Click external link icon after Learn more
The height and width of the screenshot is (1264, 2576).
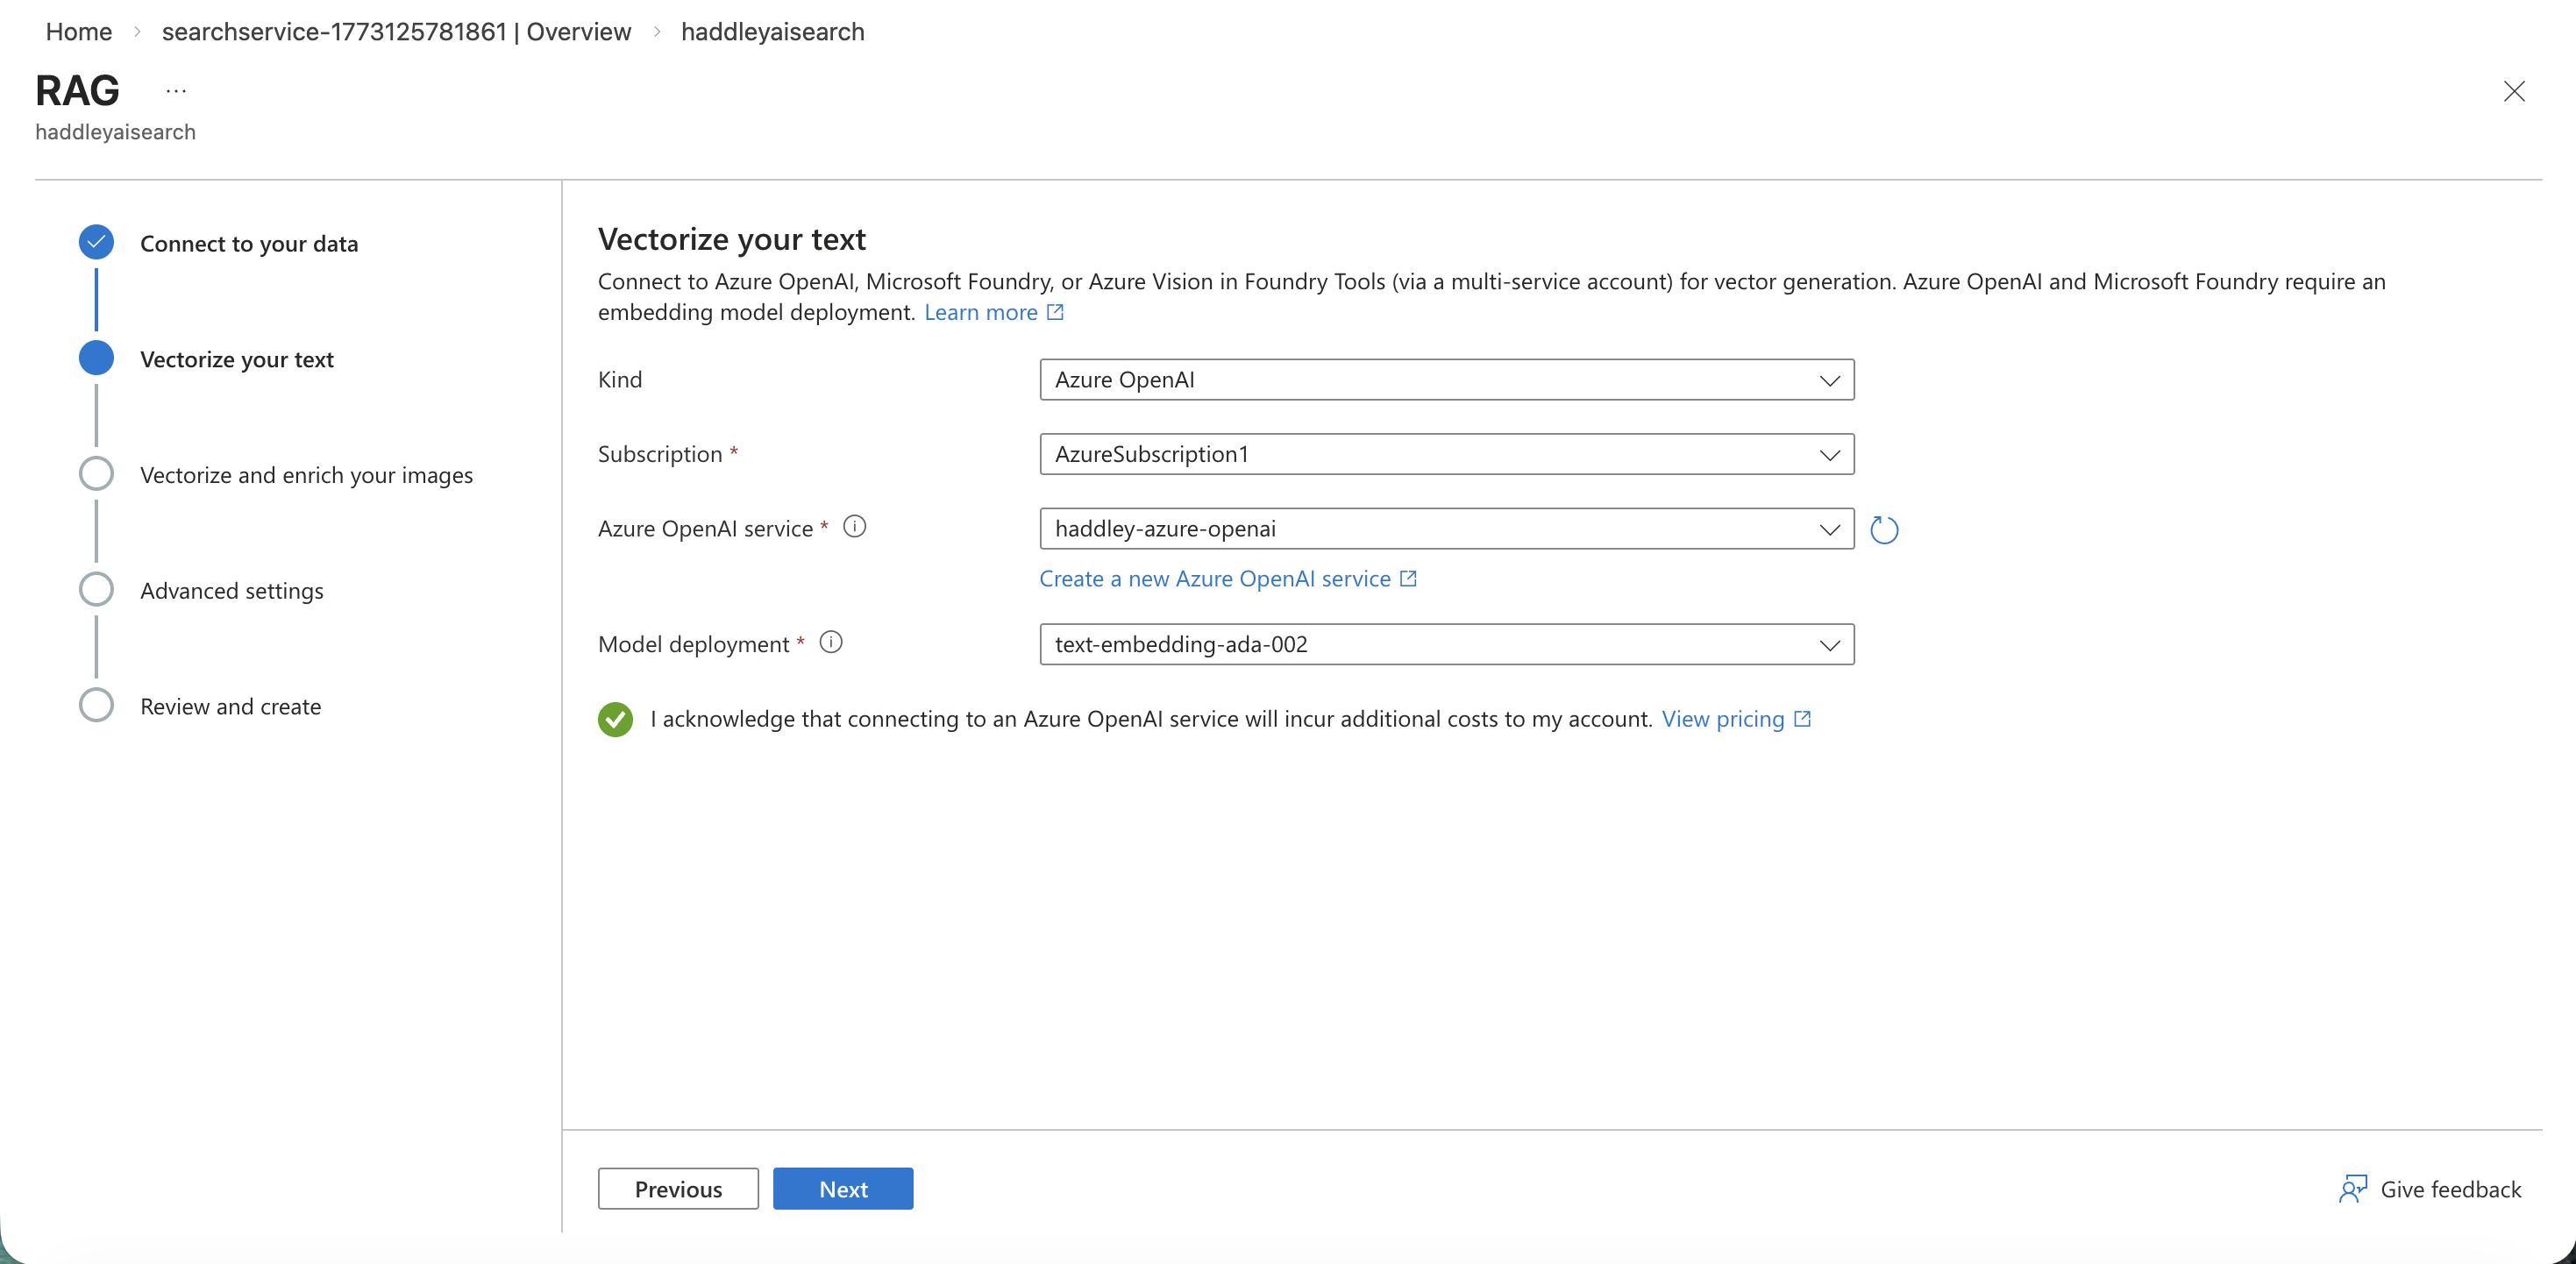1055,312
